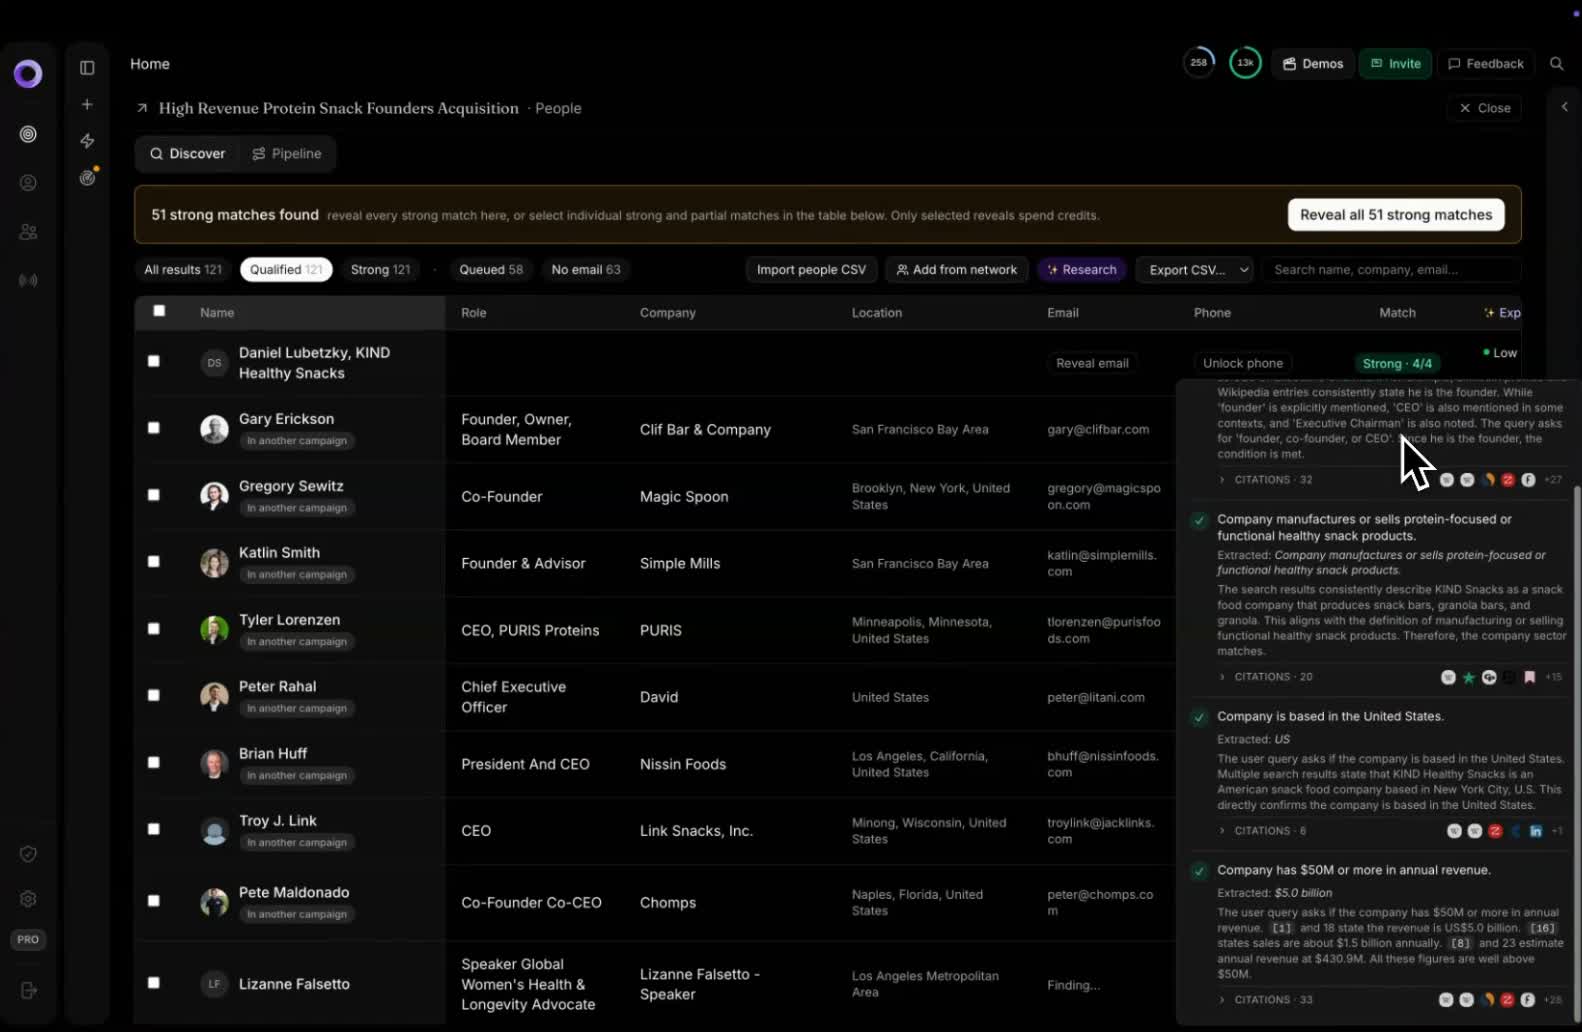The width and height of the screenshot is (1582, 1032).
Task: Collapse the right panel chevron icon
Action: 1565,107
